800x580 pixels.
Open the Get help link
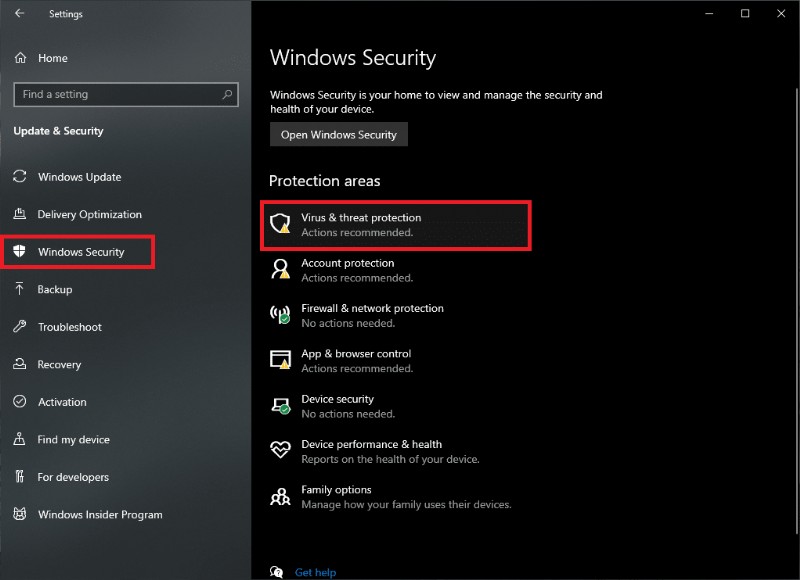click(315, 572)
